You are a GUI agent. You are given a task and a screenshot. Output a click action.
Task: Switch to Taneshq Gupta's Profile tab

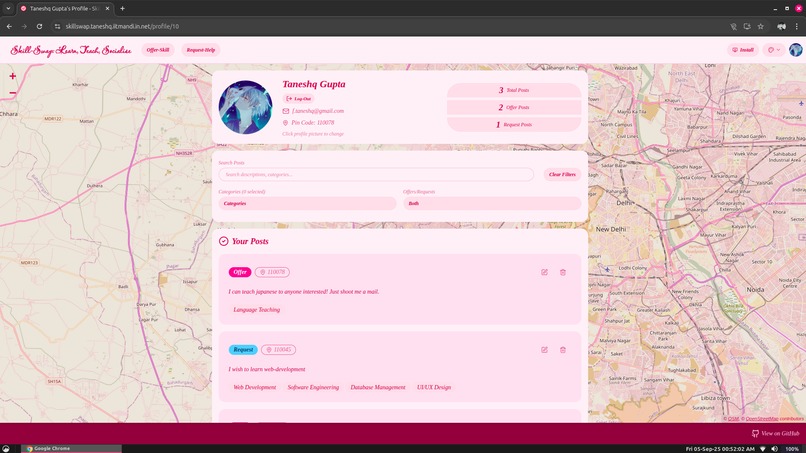64,8
